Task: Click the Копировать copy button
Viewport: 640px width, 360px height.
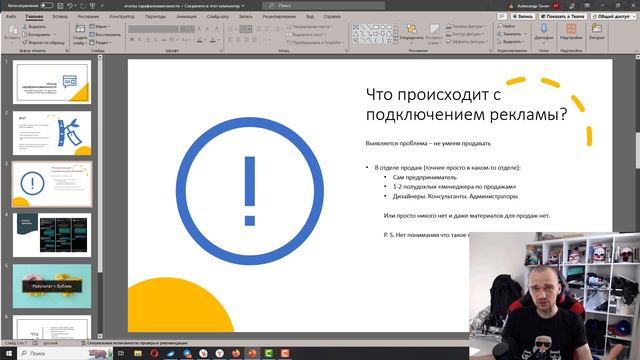Action: (x=36, y=34)
